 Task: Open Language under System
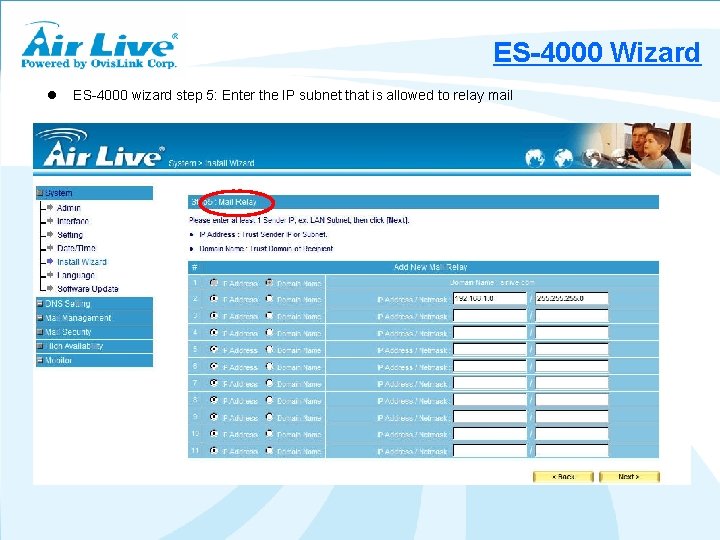click(75, 275)
